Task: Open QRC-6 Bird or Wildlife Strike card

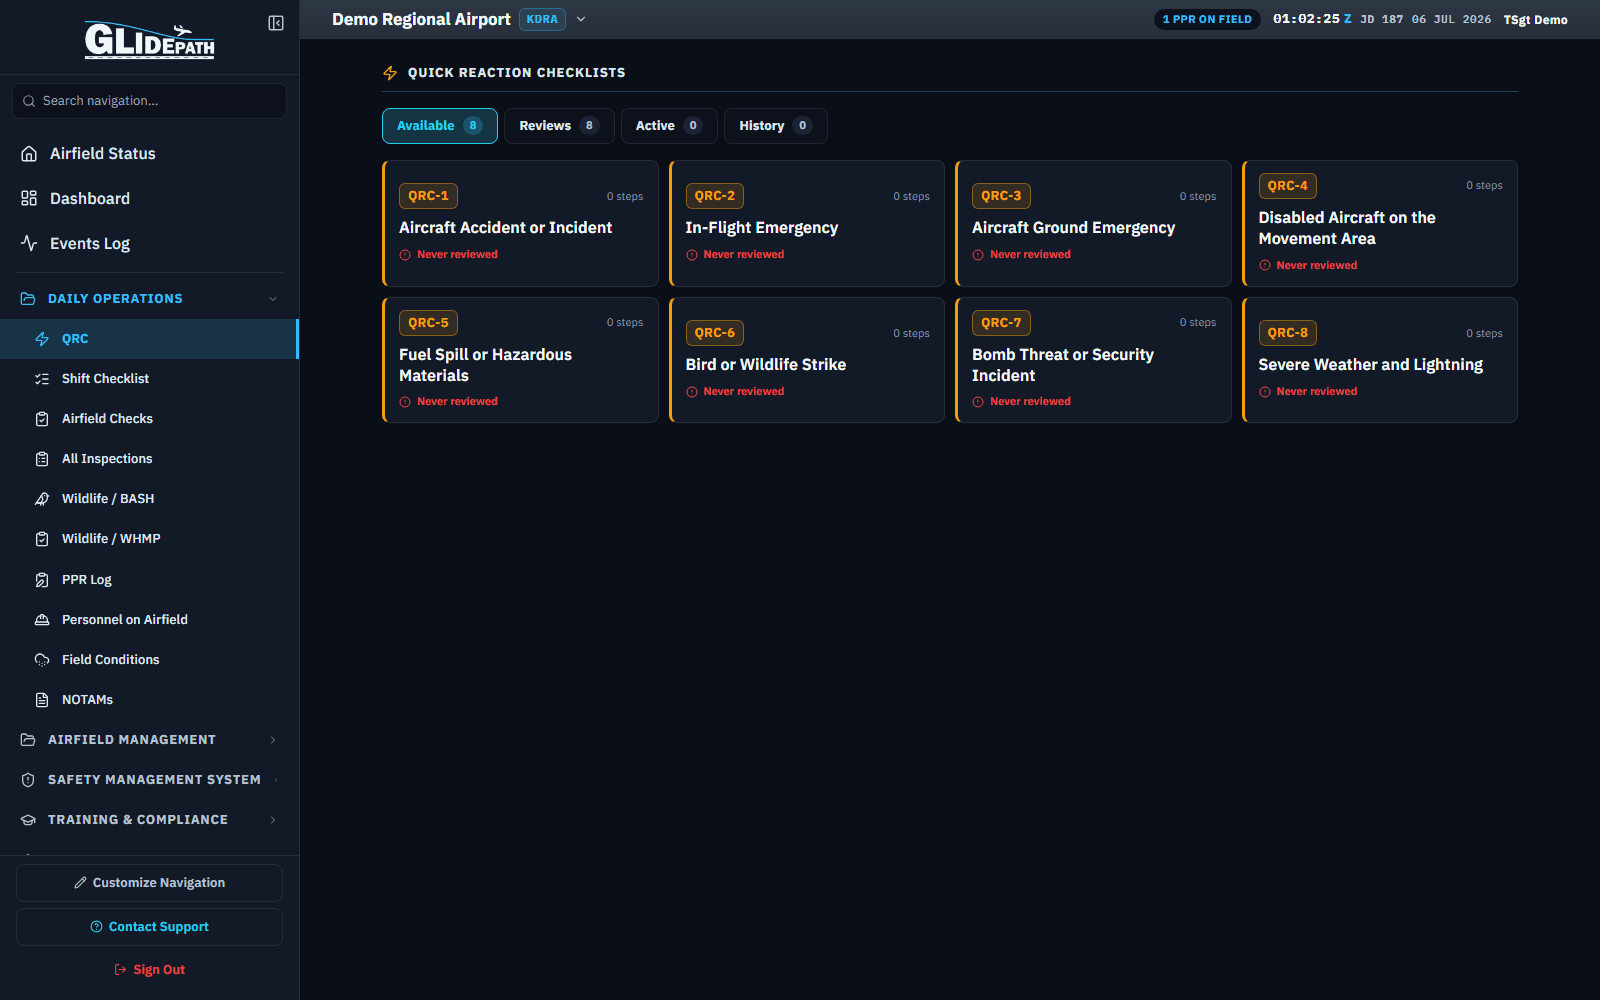Action: [807, 360]
